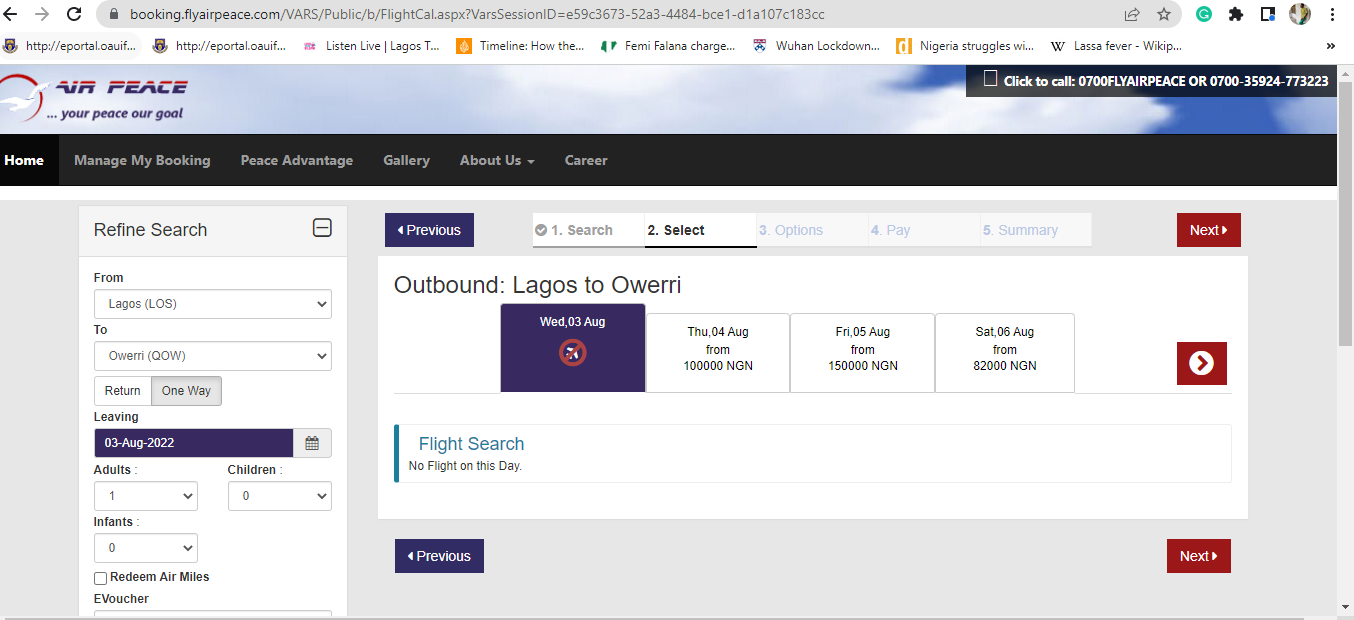Expand the About Us menu
This screenshot has height=620, width=1354.
[x=497, y=160]
